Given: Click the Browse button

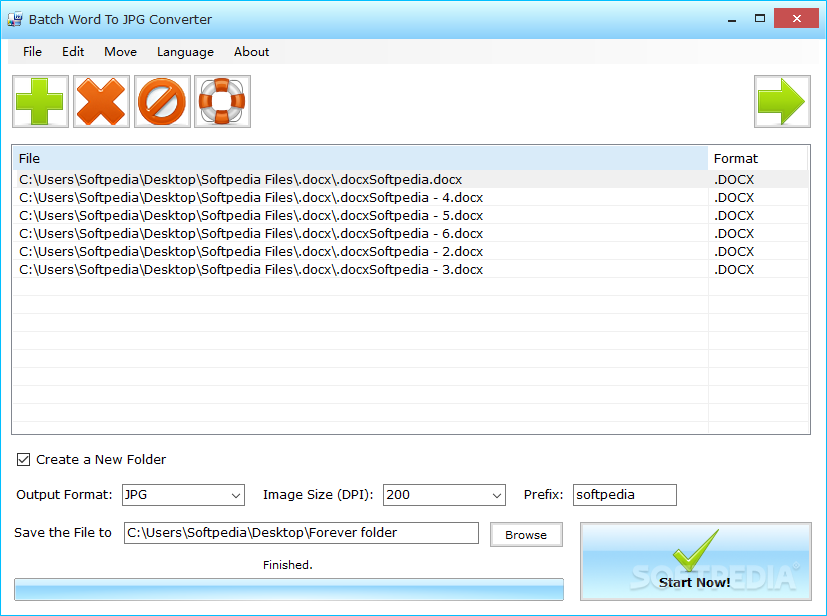Looking at the screenshot, I should [526, 535].
